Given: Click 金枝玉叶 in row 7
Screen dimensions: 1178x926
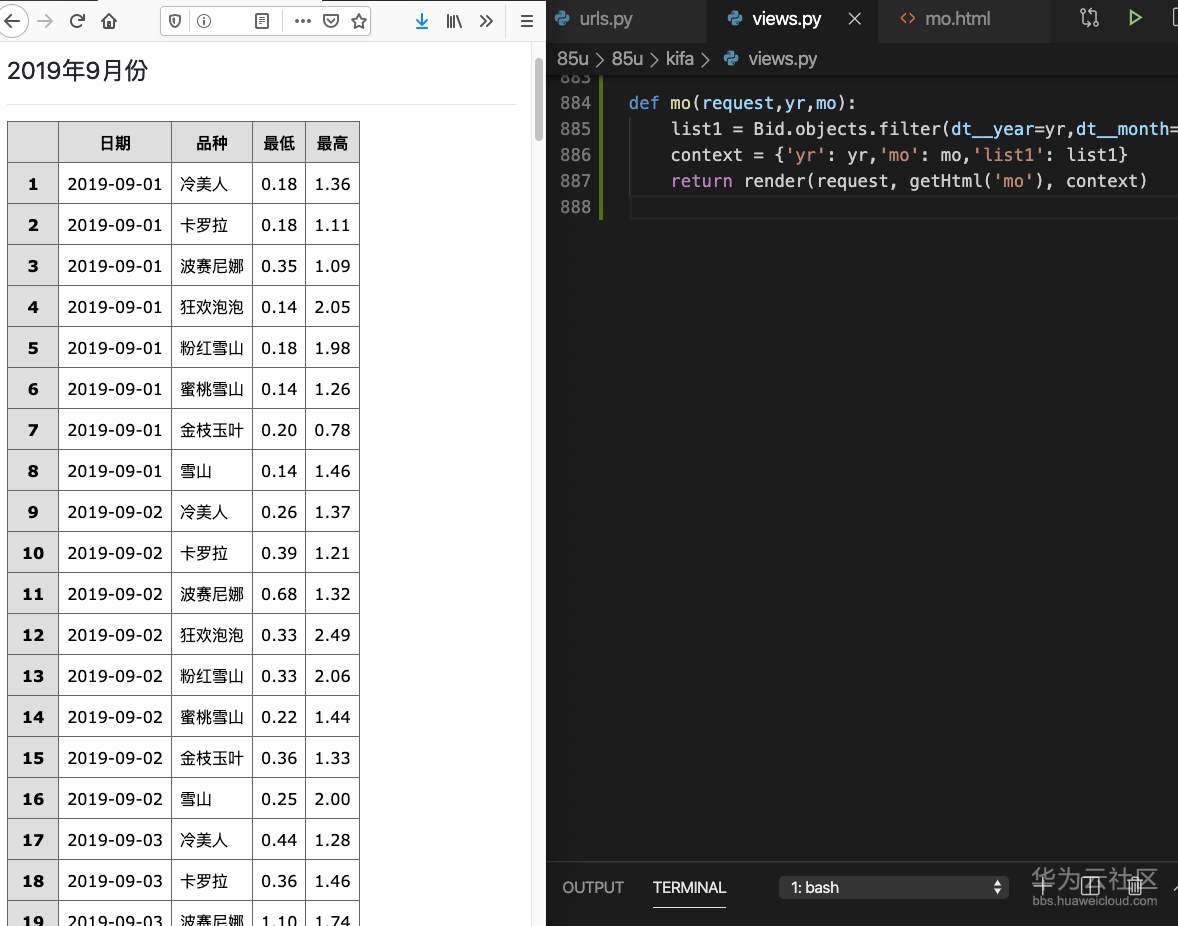Looking at the screenshot, I should 212,430.
